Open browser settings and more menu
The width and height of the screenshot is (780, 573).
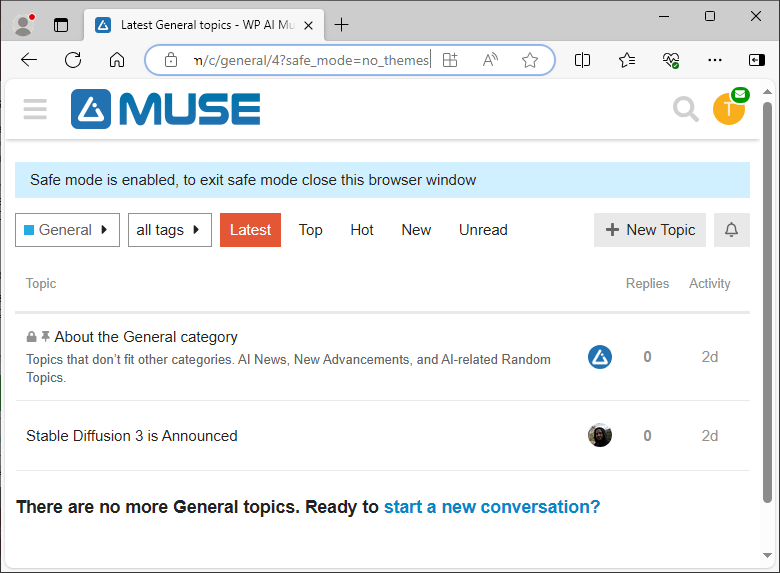coord(715,60)
